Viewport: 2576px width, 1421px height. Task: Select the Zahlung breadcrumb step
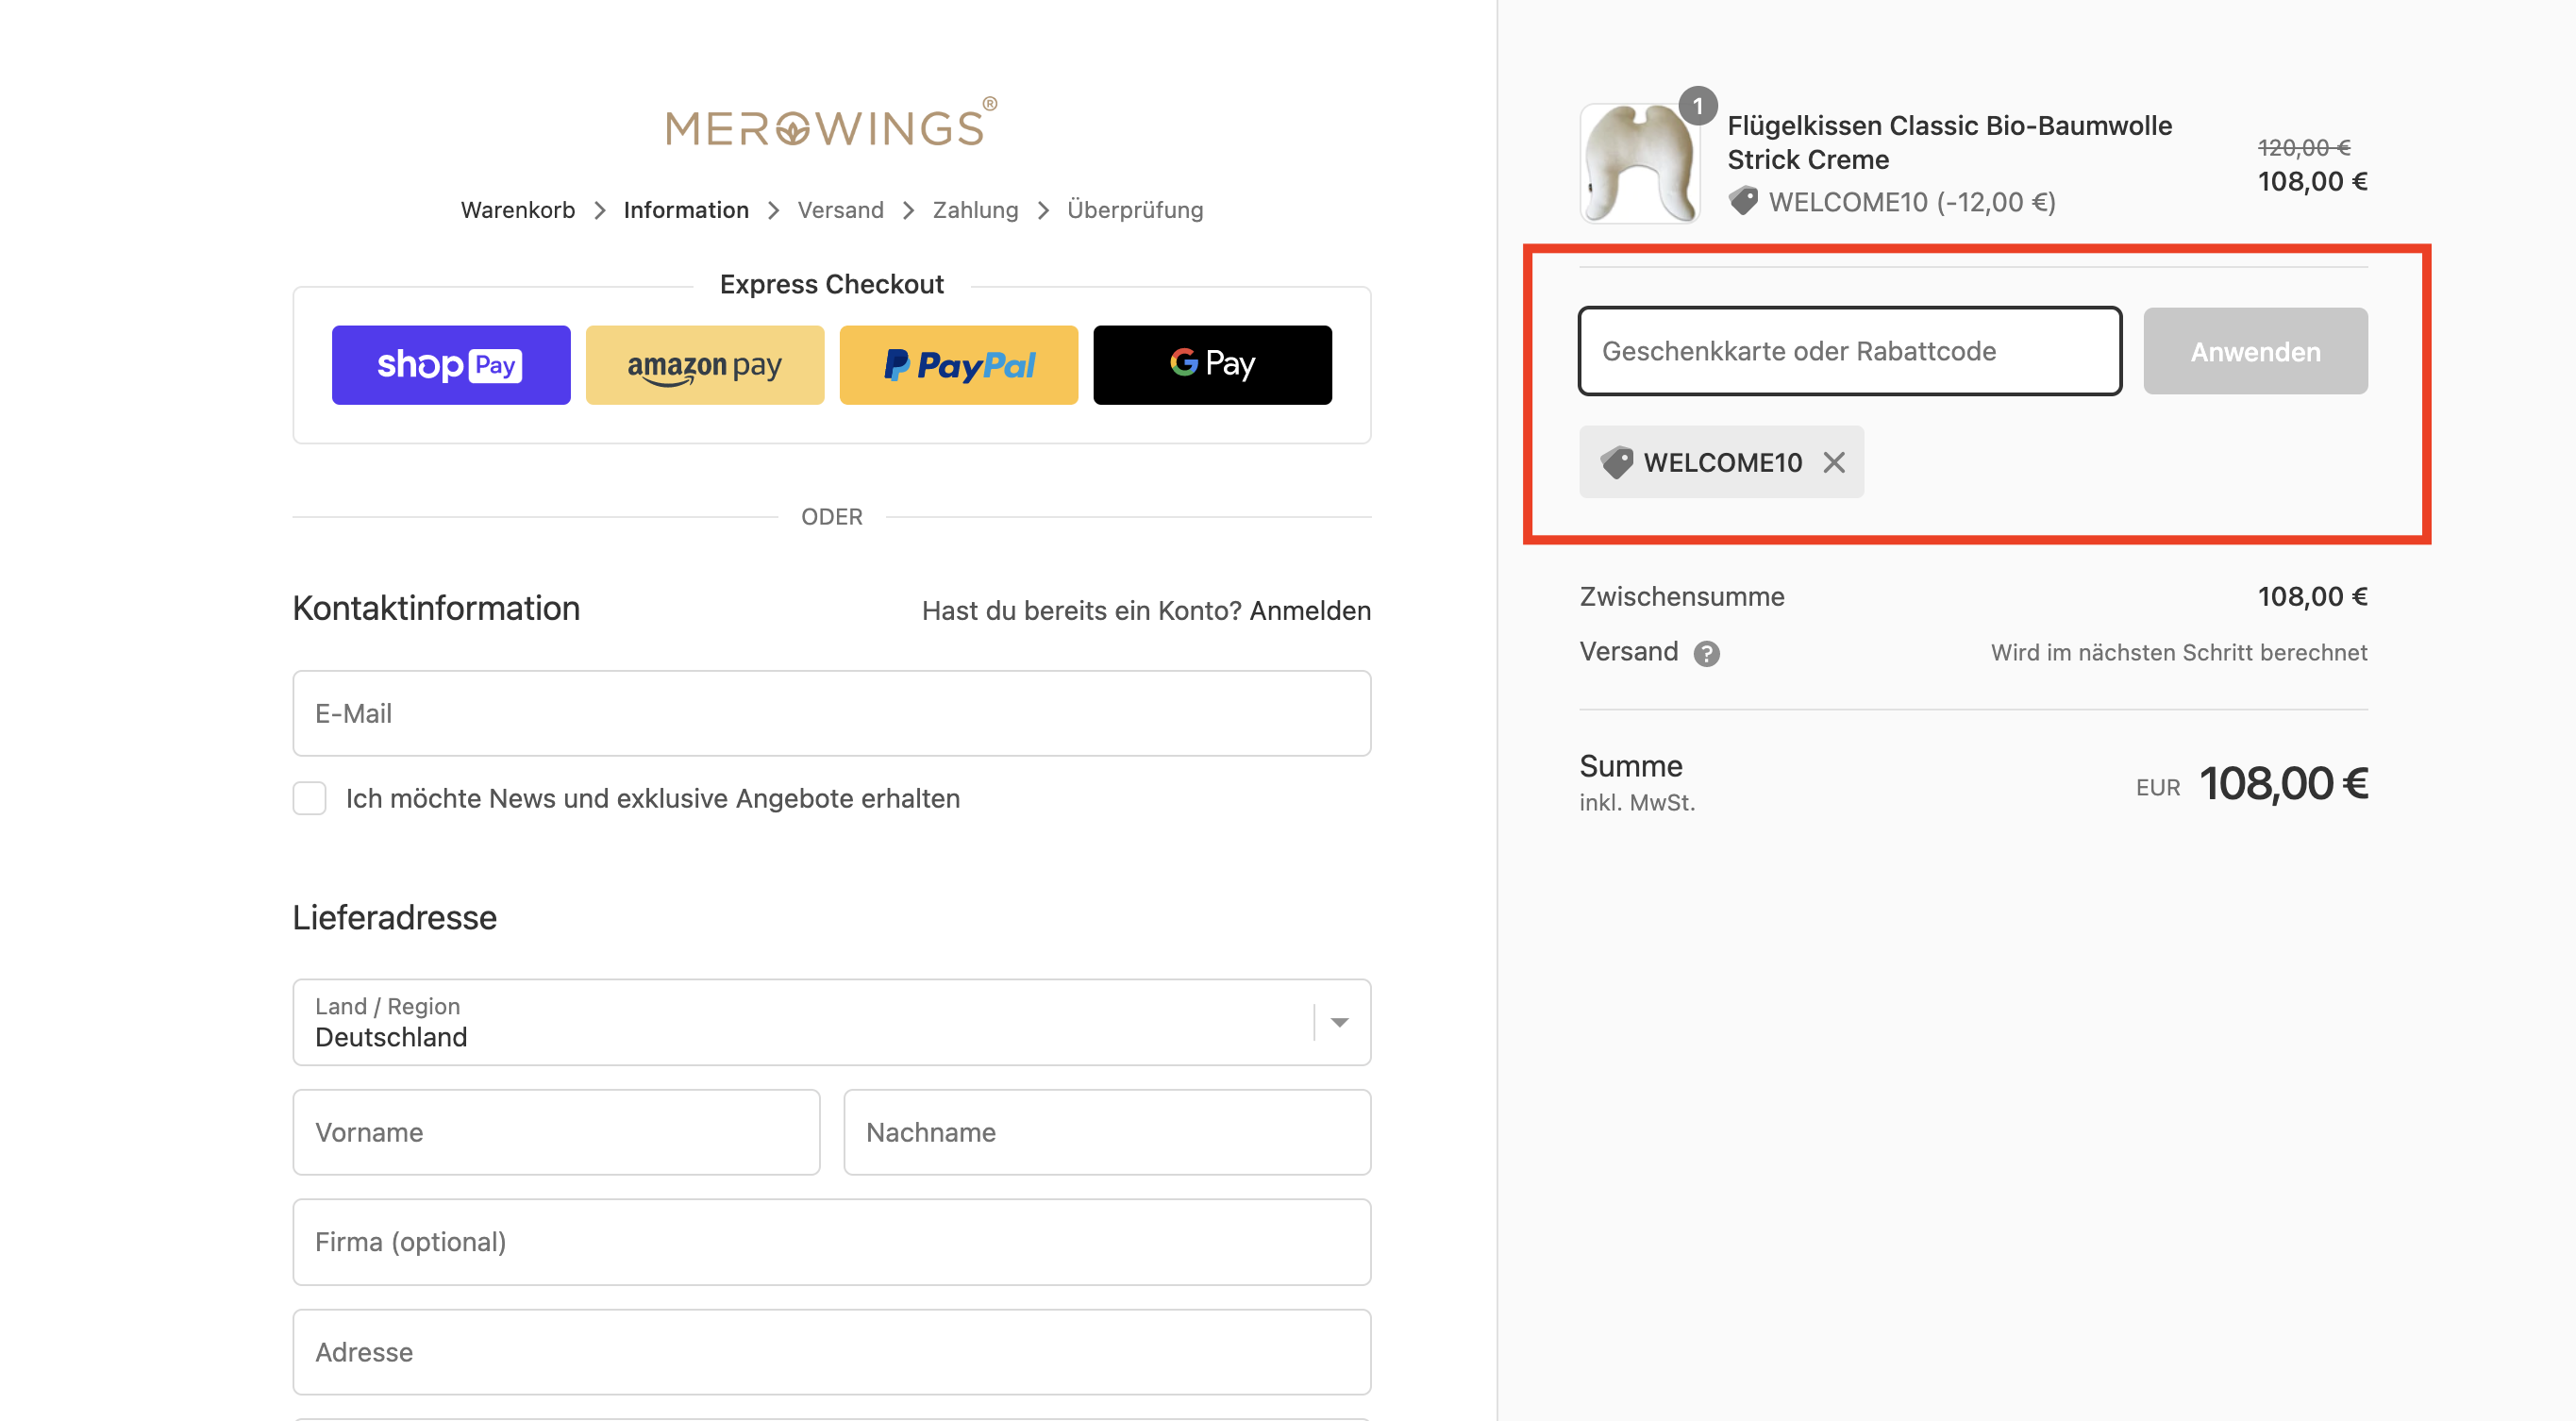point(975,210)
